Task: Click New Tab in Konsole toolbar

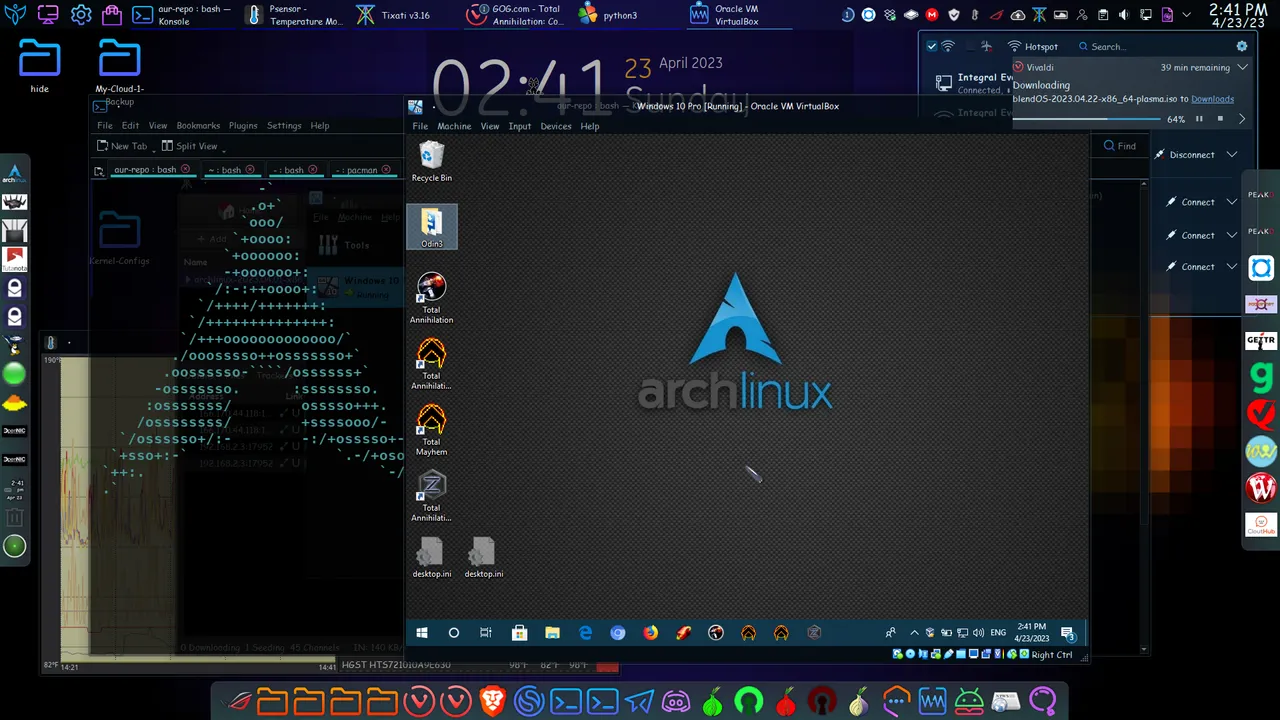Action: click(x=122, y=146)
